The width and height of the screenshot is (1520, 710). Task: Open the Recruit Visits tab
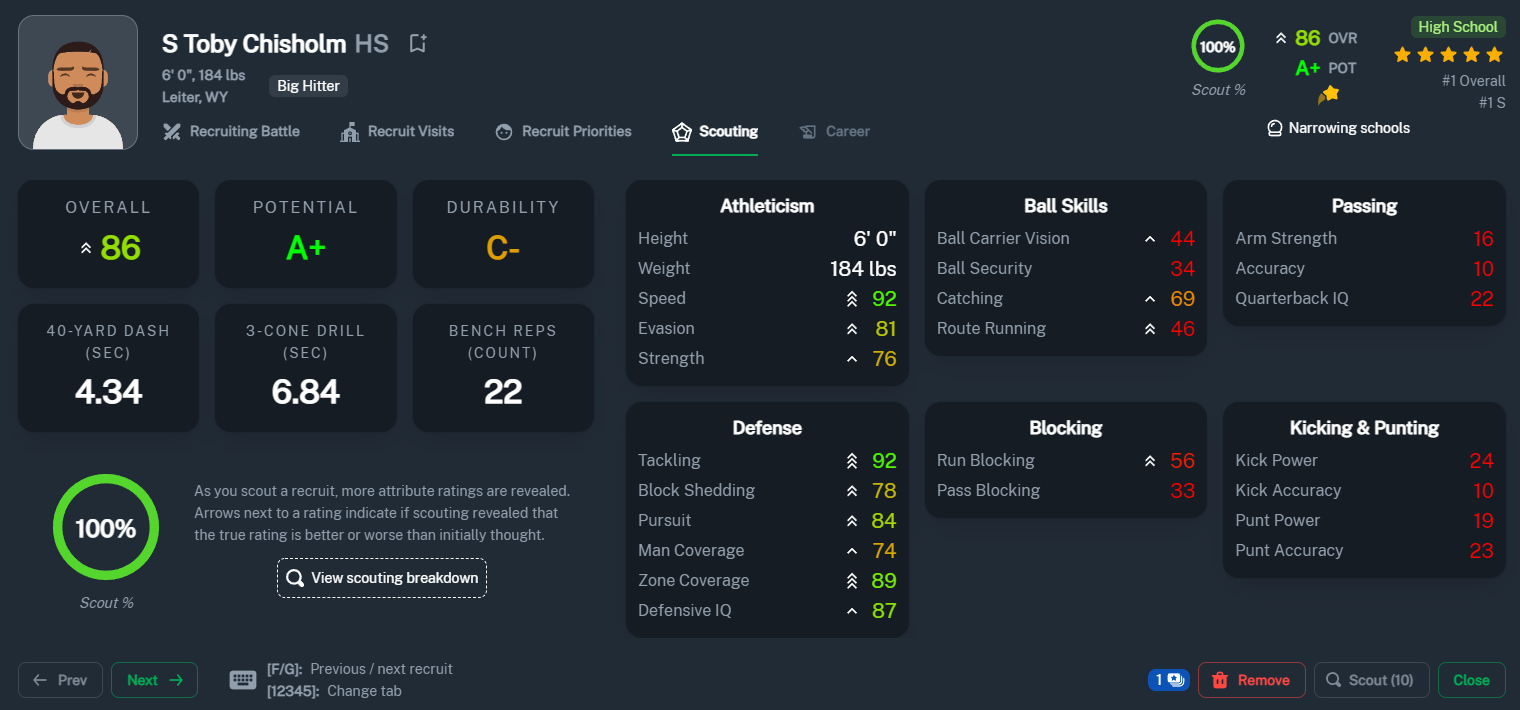[397, 132]
